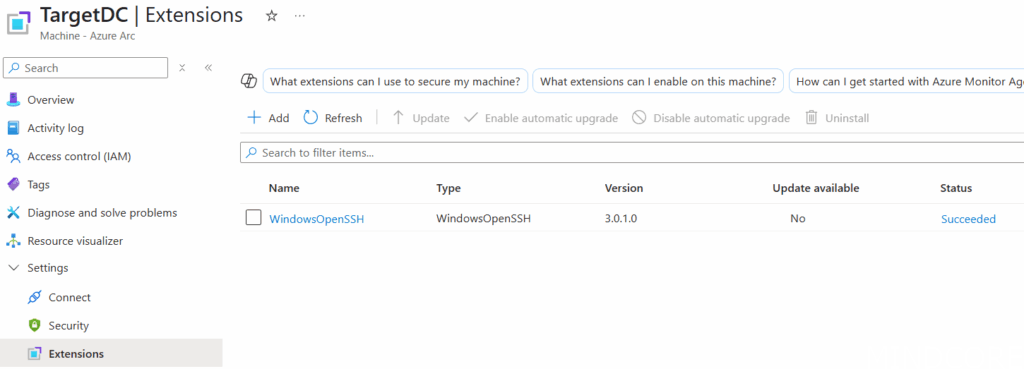Collapse the sidebar with double chevron icon

(208, 68)
